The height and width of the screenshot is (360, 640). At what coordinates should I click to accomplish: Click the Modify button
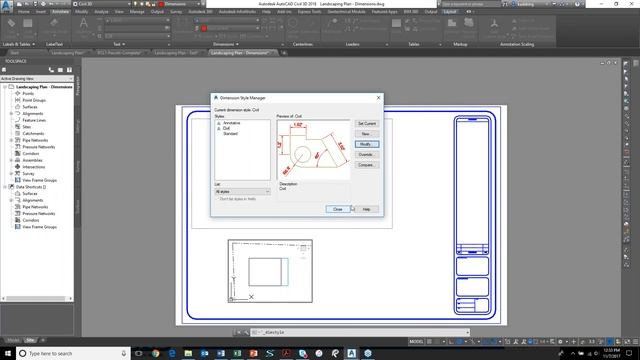[x=367, y=144]
